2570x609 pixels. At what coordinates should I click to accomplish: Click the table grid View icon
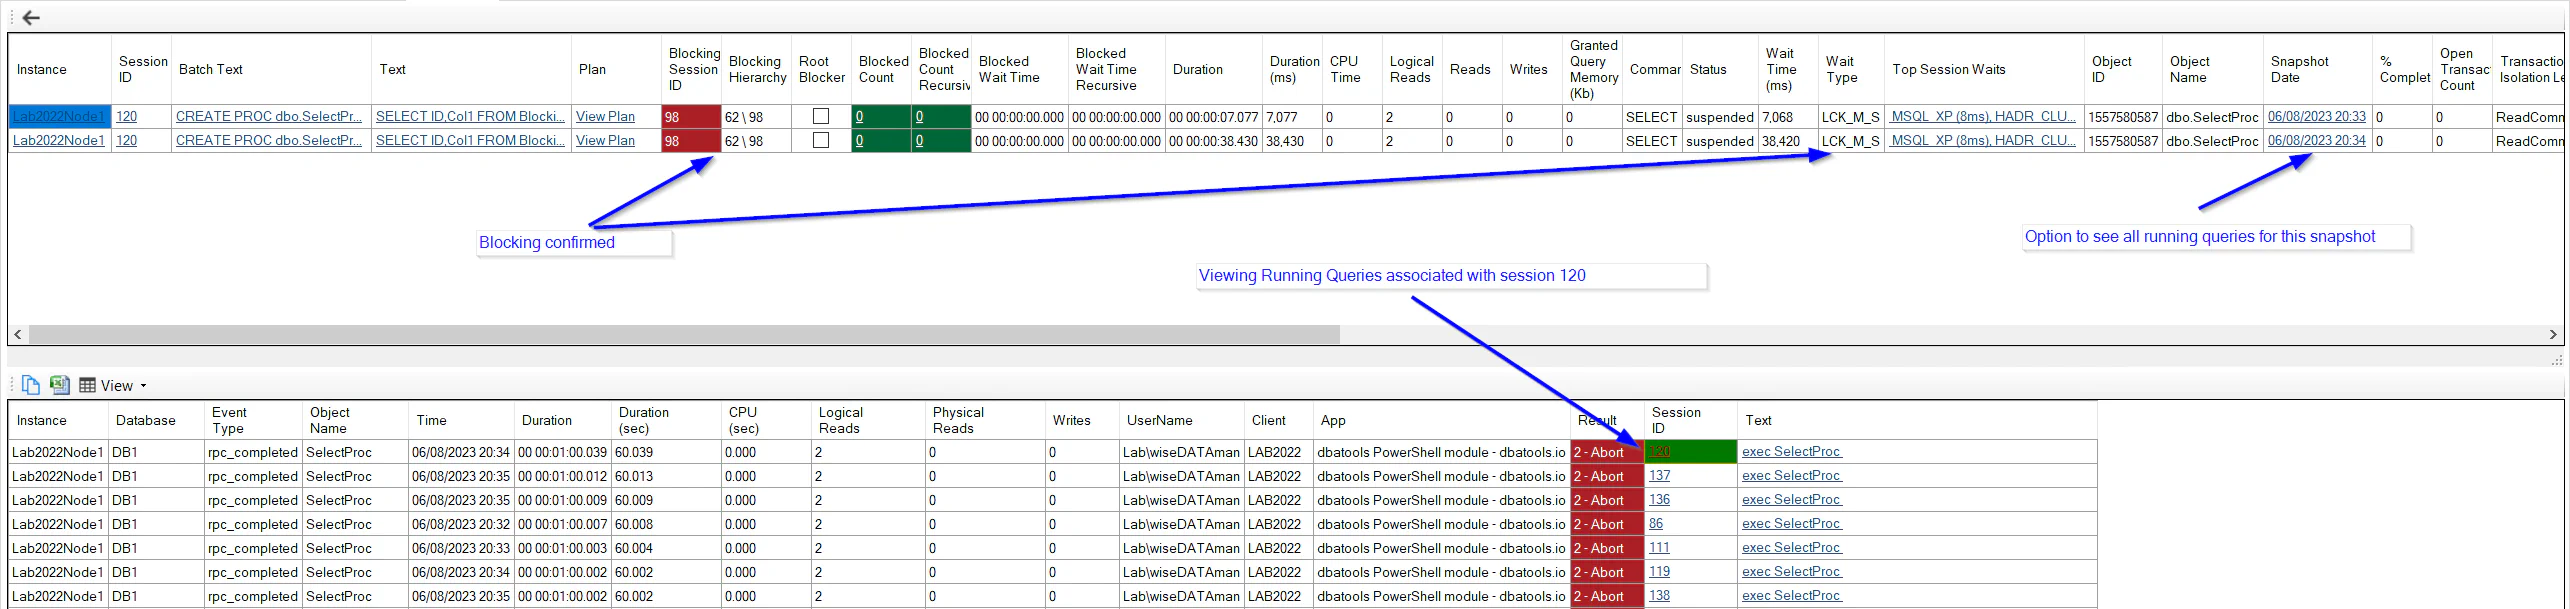click(x=88, y=386)
